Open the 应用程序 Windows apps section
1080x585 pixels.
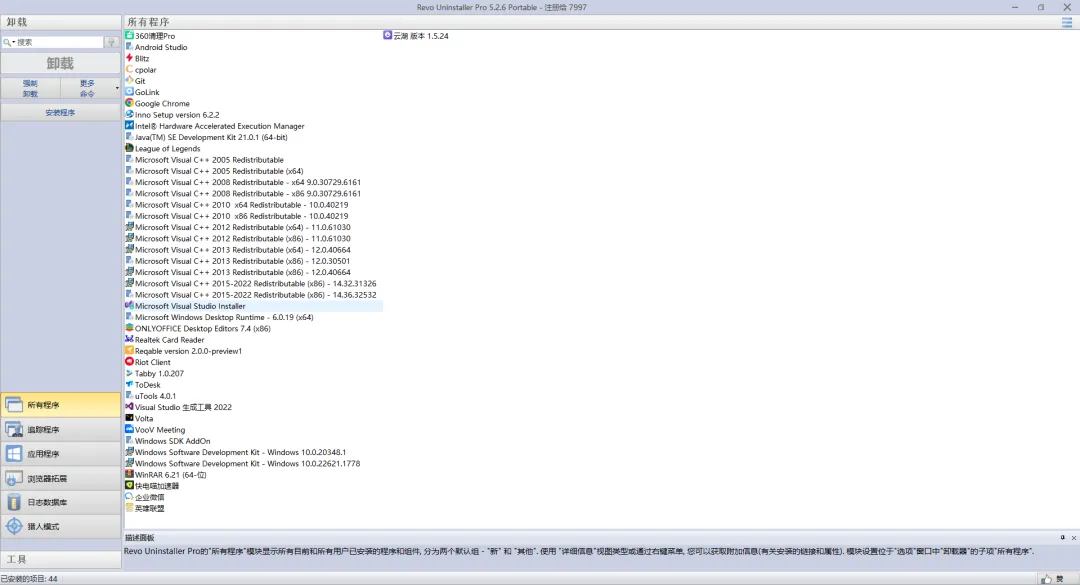61,454
